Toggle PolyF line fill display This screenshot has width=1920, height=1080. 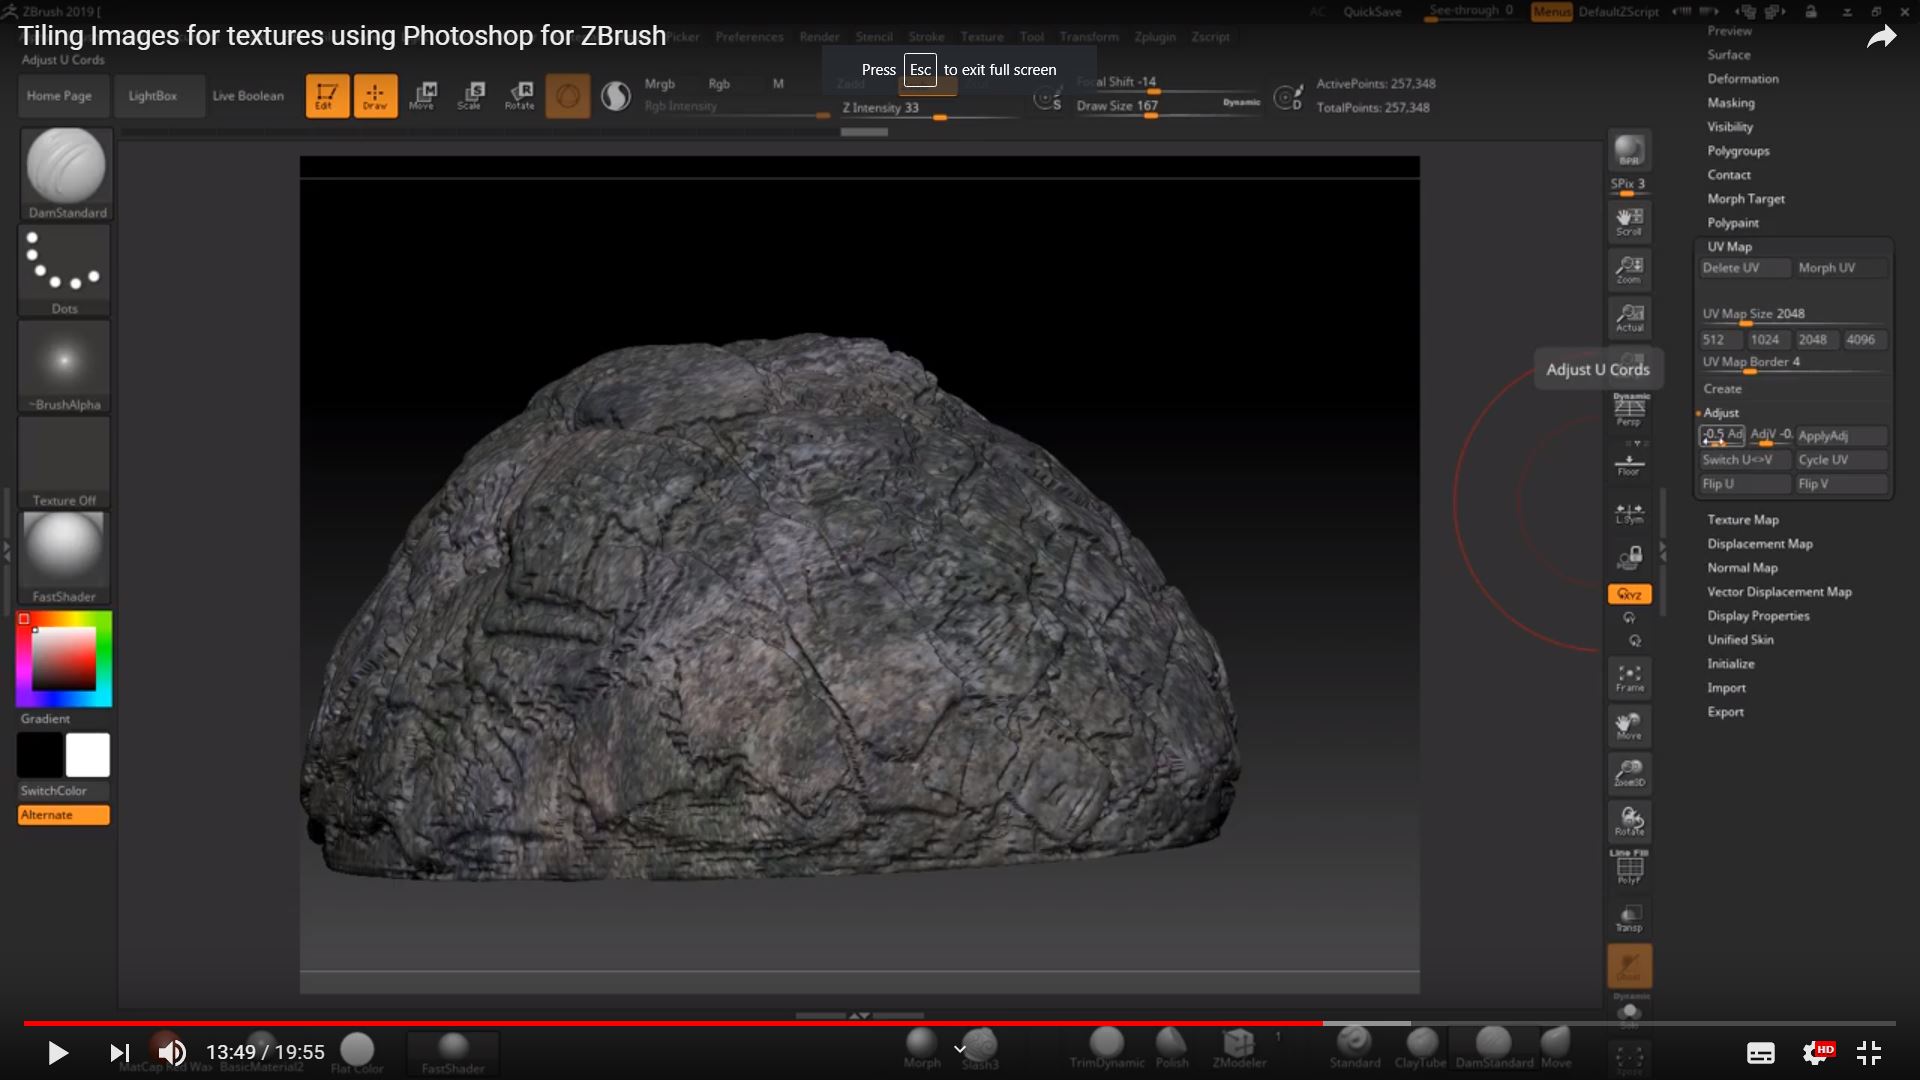tap(1629, 867)
